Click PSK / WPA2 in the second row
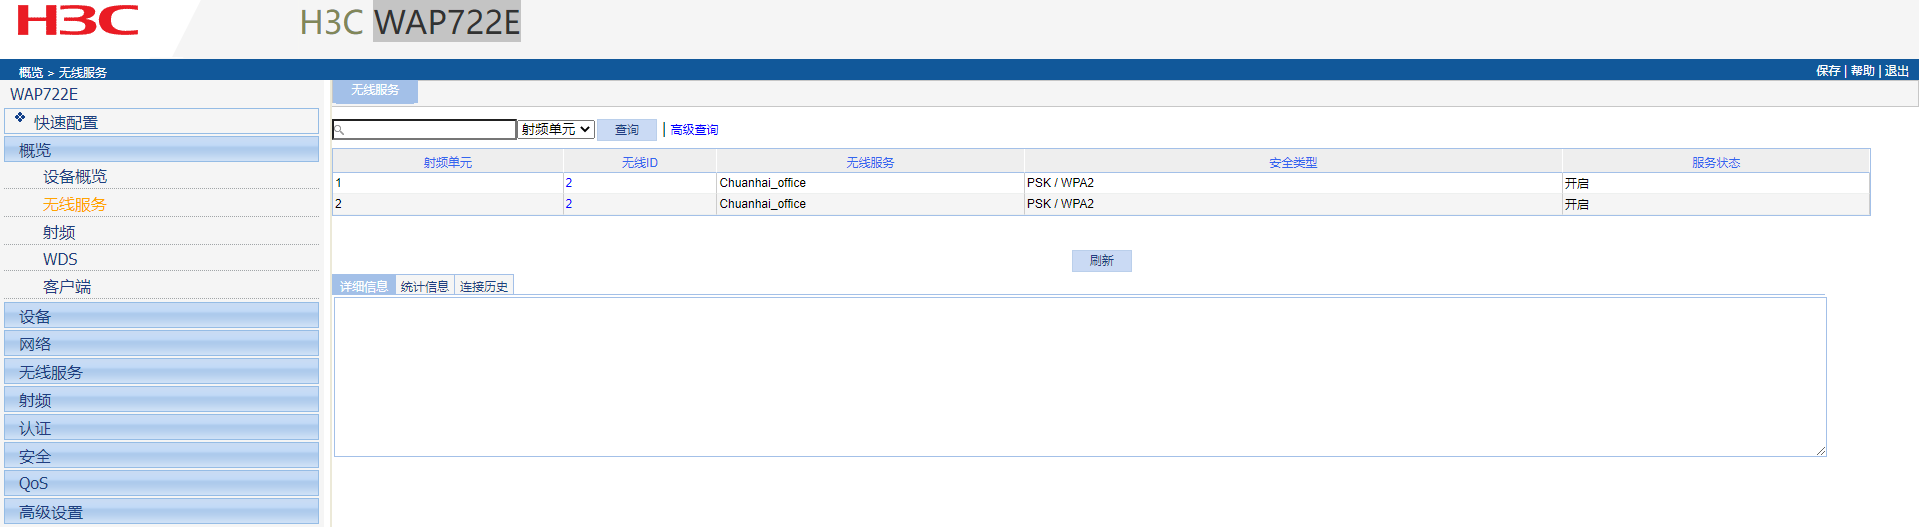 [1060, 204]
